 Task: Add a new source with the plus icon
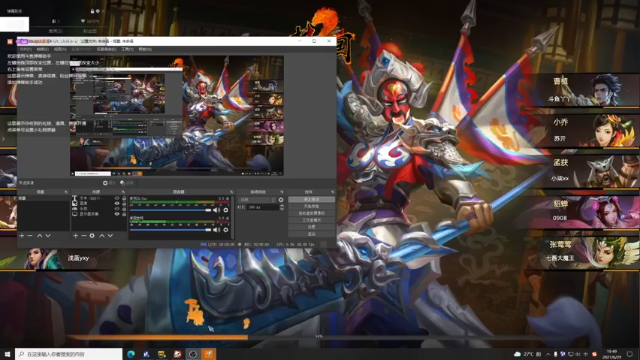coord(76,236)
